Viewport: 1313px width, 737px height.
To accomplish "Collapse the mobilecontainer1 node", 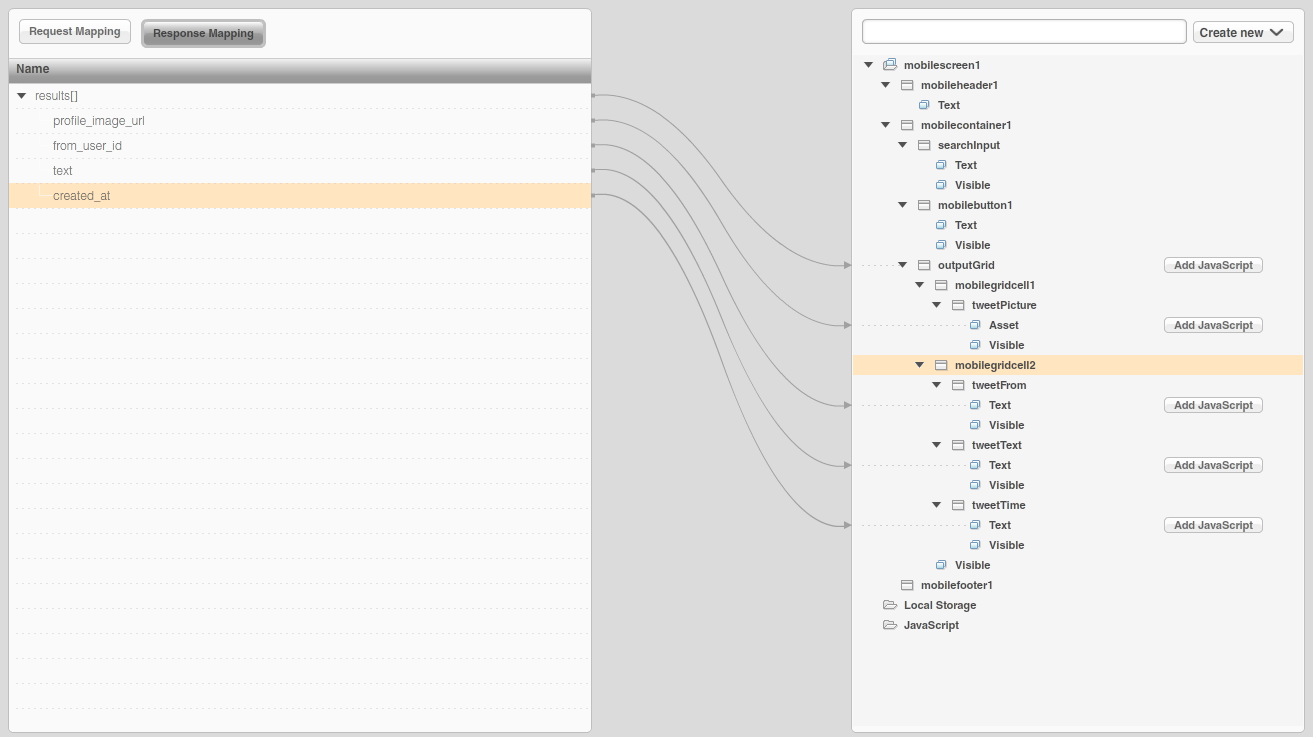I will pos(886,125).
